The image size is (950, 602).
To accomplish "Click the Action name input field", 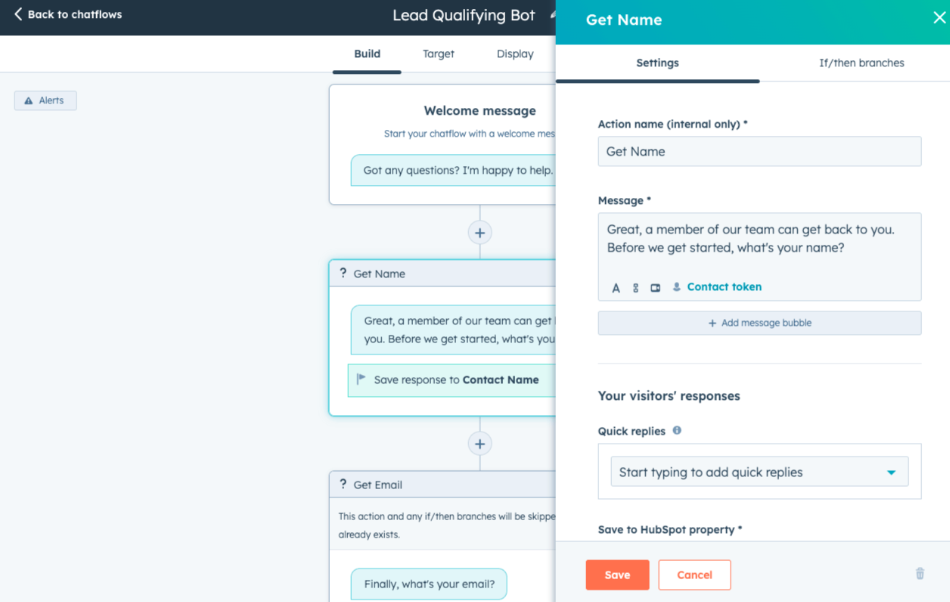I will 759,151.
